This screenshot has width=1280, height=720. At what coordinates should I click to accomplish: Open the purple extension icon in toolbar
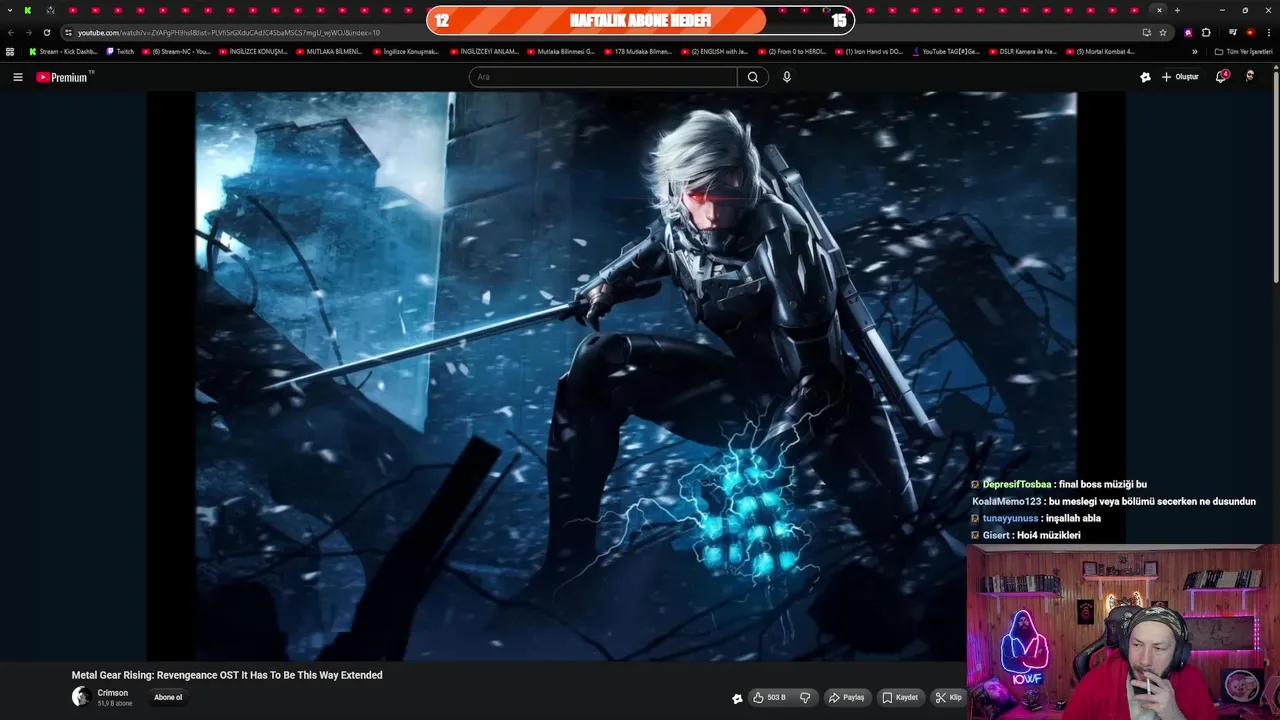coord(1188,32)
